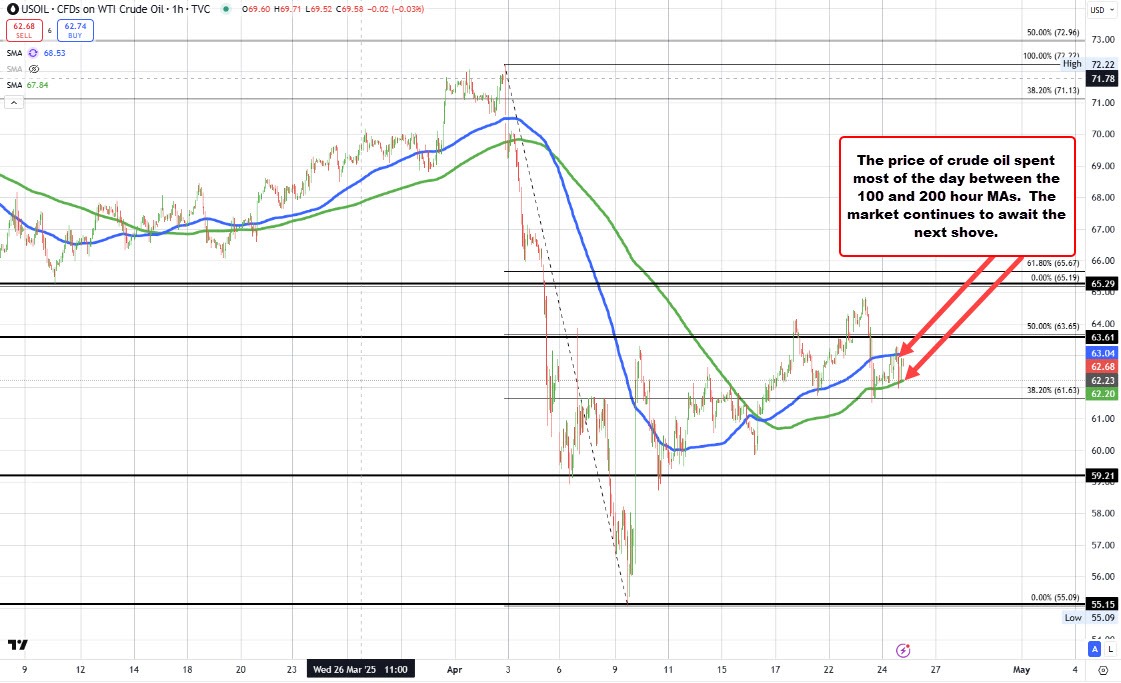
Task: Click the L69.52 low value in header
Action: click(x=318, y=9)
